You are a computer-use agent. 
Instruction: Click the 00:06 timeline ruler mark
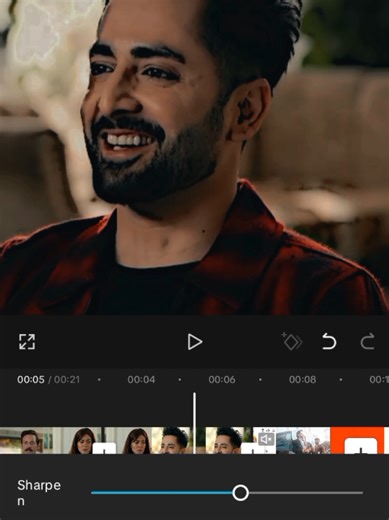pyautogui.click(x=222, y=380)
